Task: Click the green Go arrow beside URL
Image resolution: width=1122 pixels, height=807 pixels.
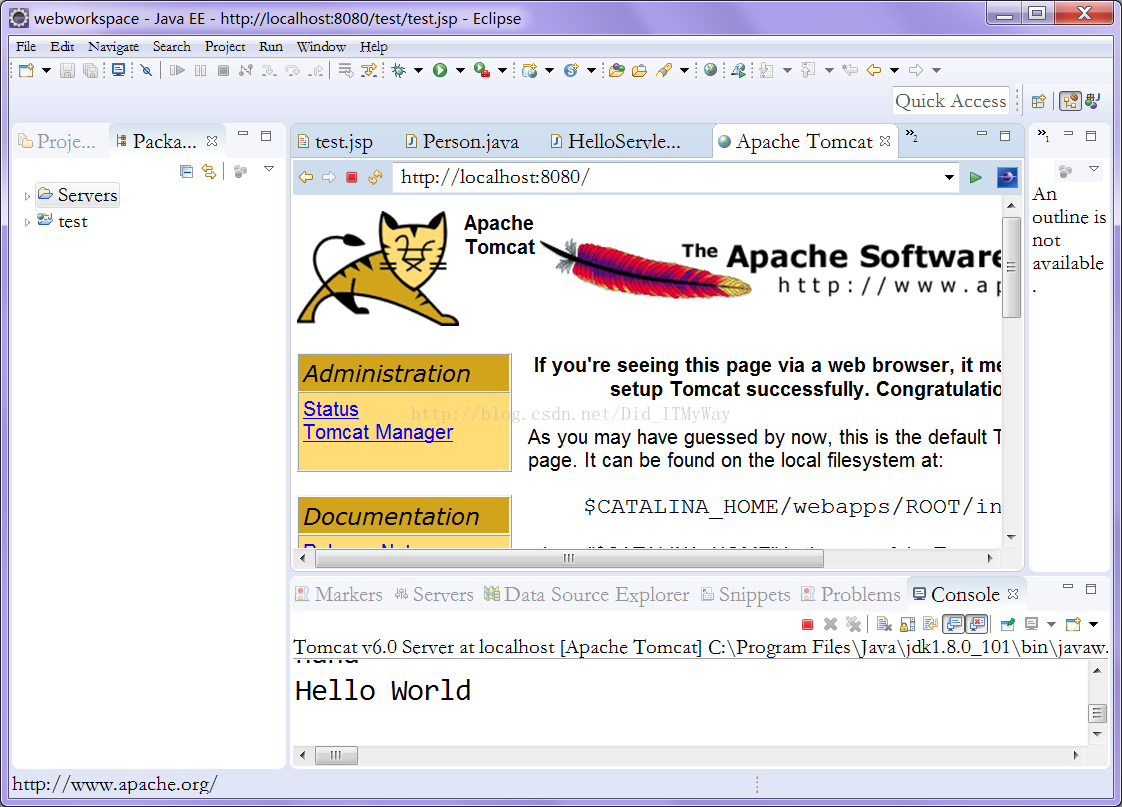Action: (x=975, y=177)
